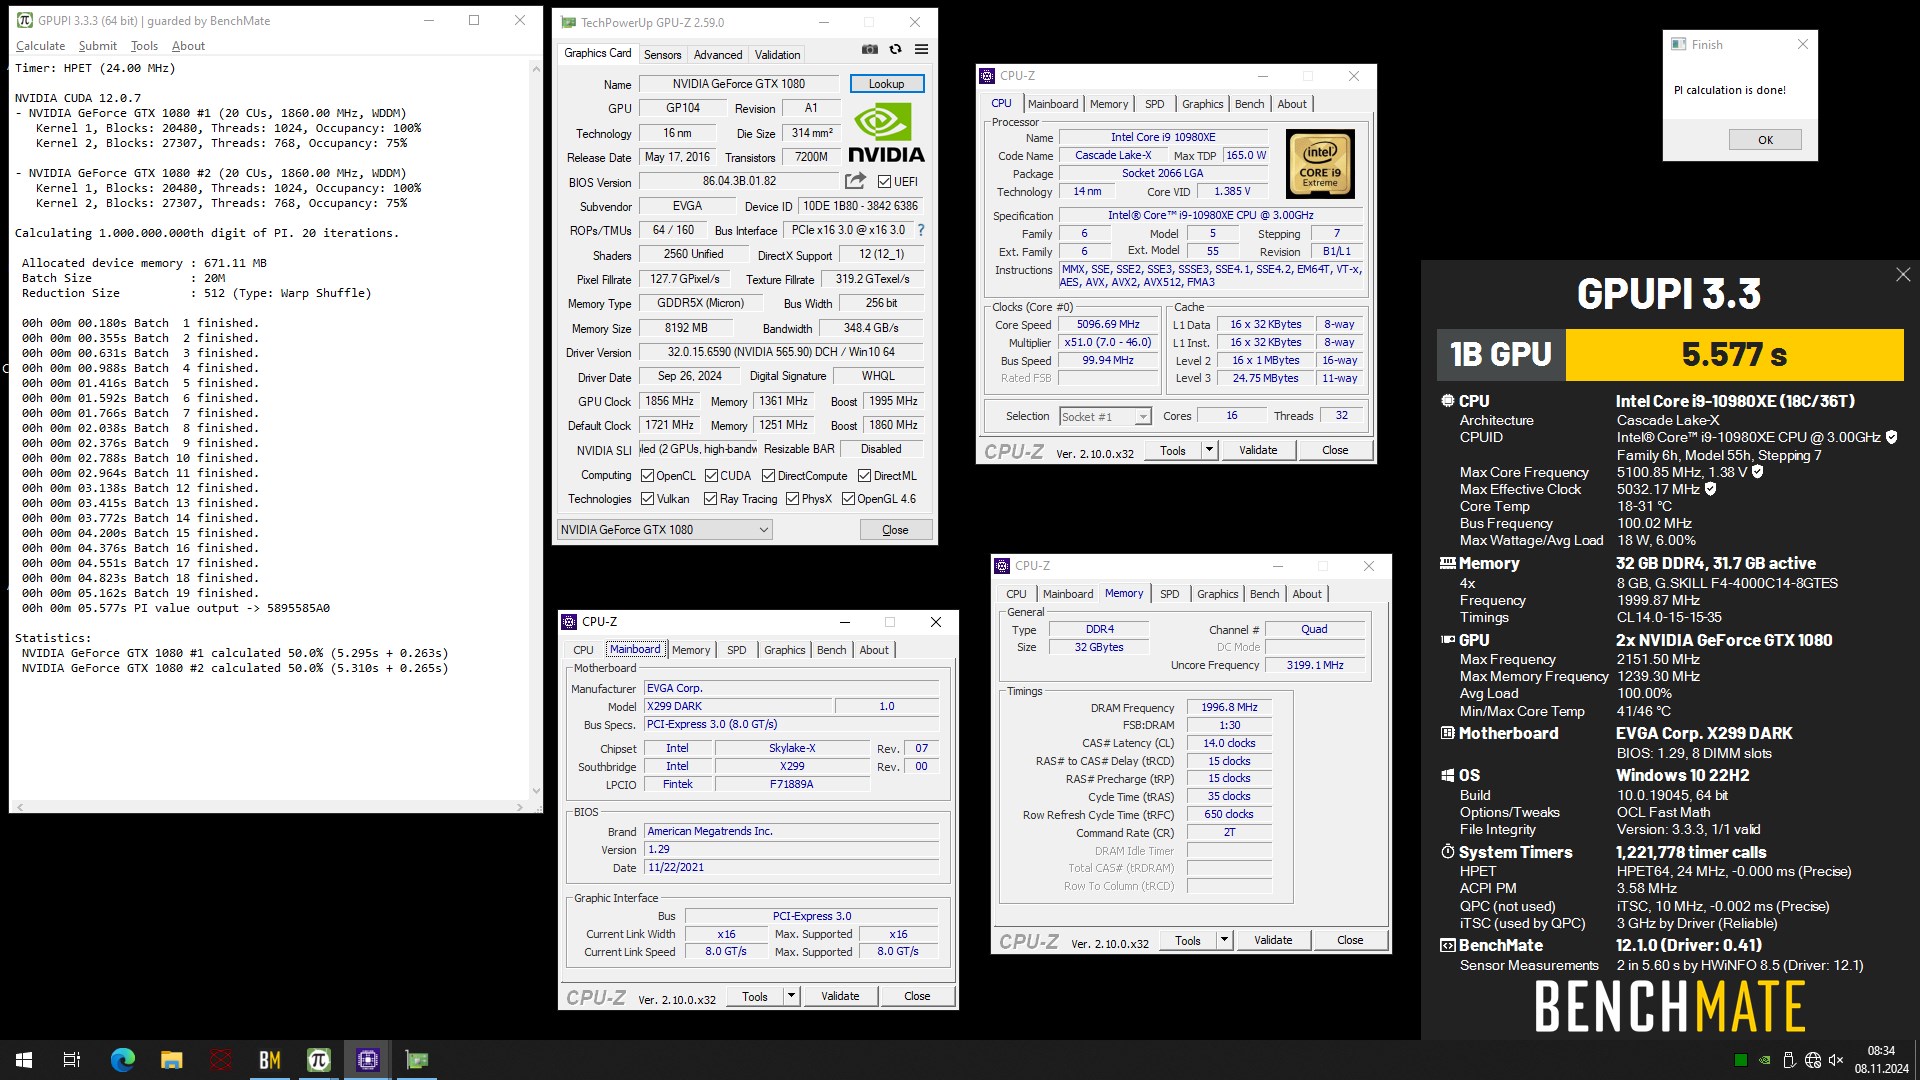The image size is (1920, 1080).
Task: Click GPUPI taskbar icon
Action: (319, 1060)
